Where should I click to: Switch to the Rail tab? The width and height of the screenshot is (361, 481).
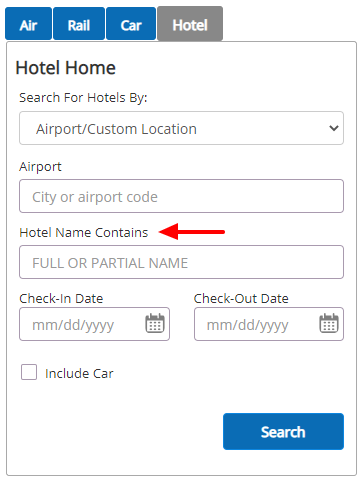(79, 24)
